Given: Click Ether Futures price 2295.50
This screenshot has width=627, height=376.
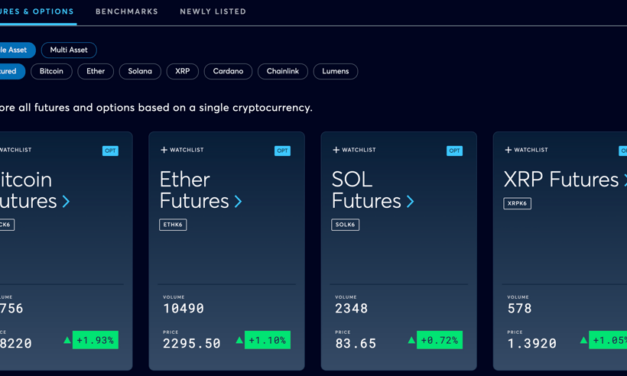Looking at the screenshot, I should pos(192,343).
